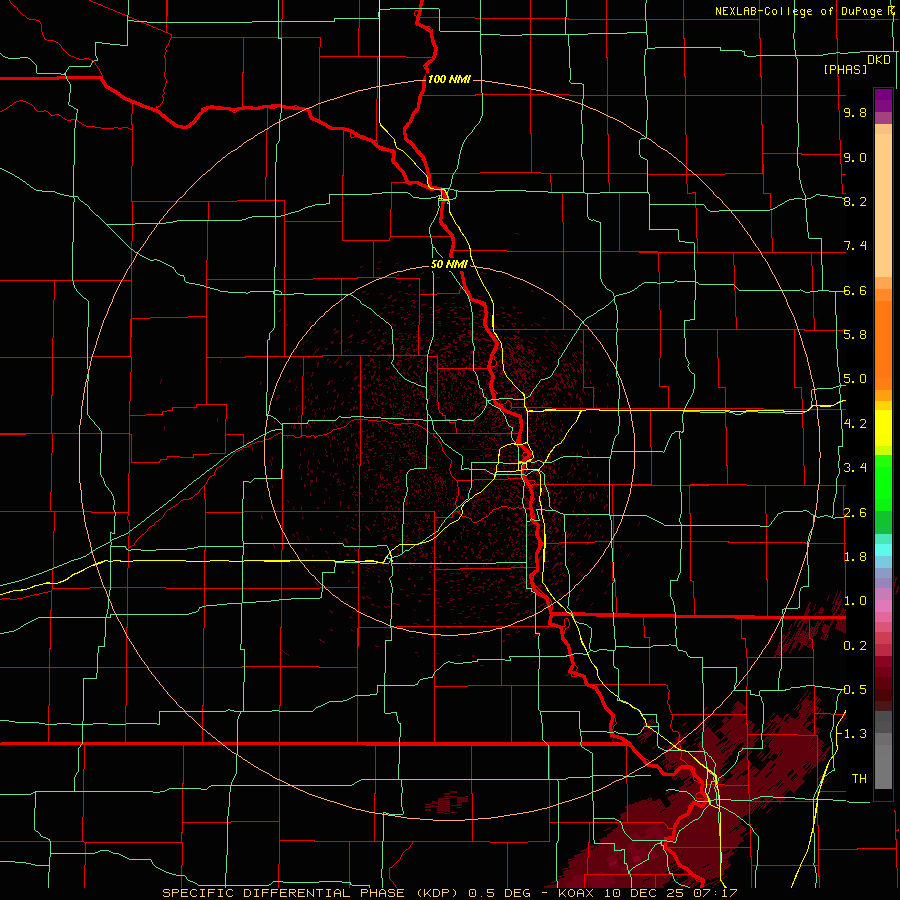Click the 3.4 value on the color scale

(x=855, y=467)
